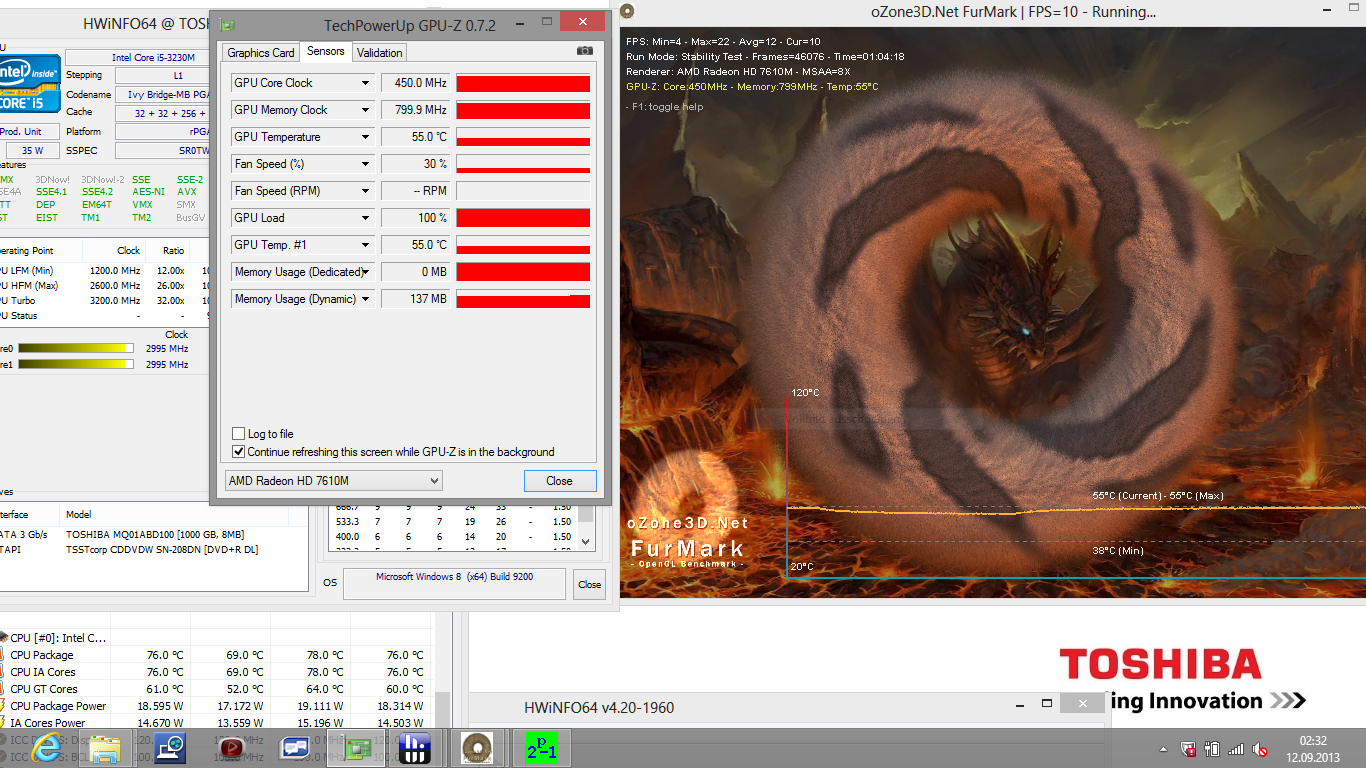The height and width of the screenshot is (768, 1366).
Task: Enable the Log to file checkbox
Action: [x=238, y=434]
